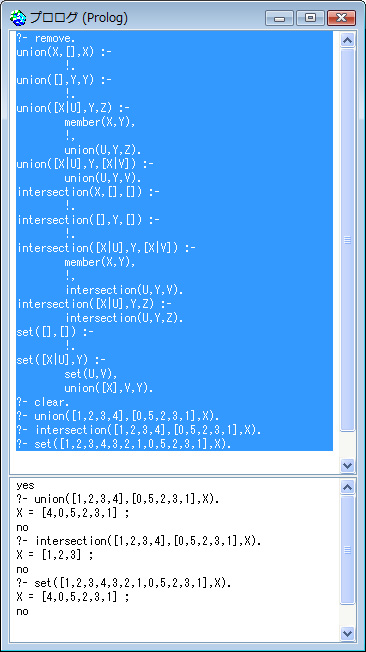The image size is (366, 652).
Task: Click the lower pane scroll up arrow
Action: pos(347,487)
